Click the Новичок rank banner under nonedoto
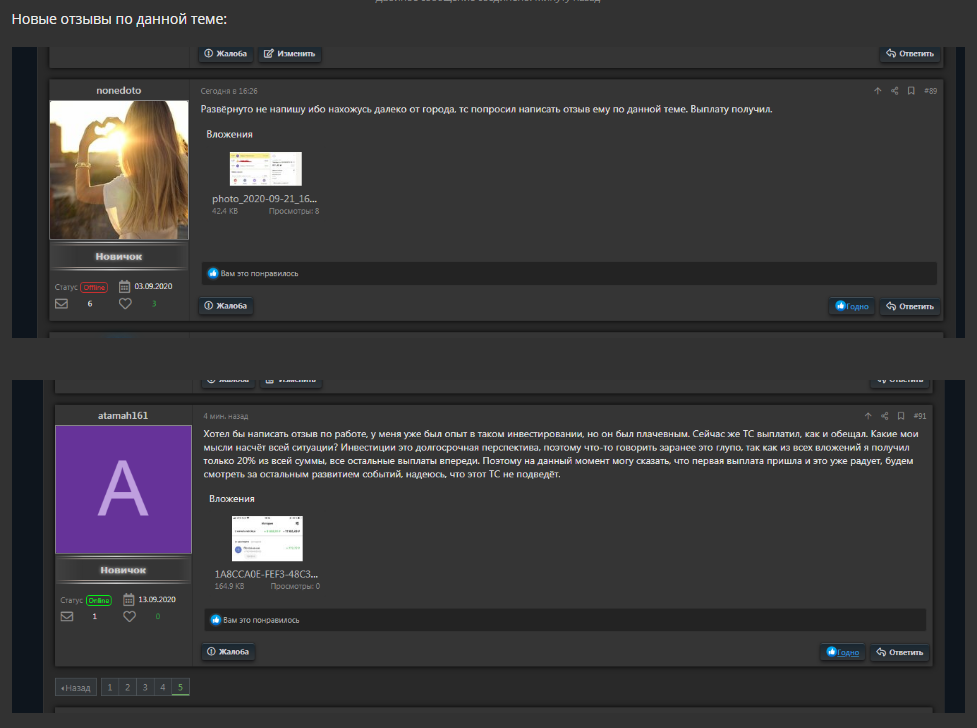Screen dimensions: 977x728 pos(118,256)
